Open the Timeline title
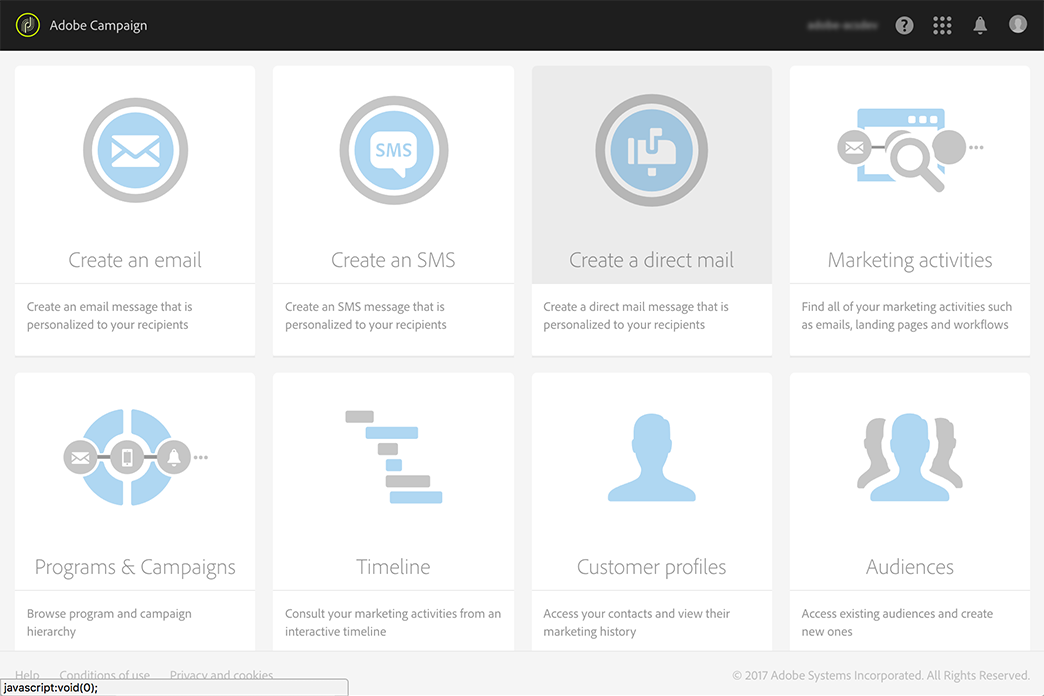This screenshot has width=1044, height=696. pyautogui.click(x=393, y=567)
